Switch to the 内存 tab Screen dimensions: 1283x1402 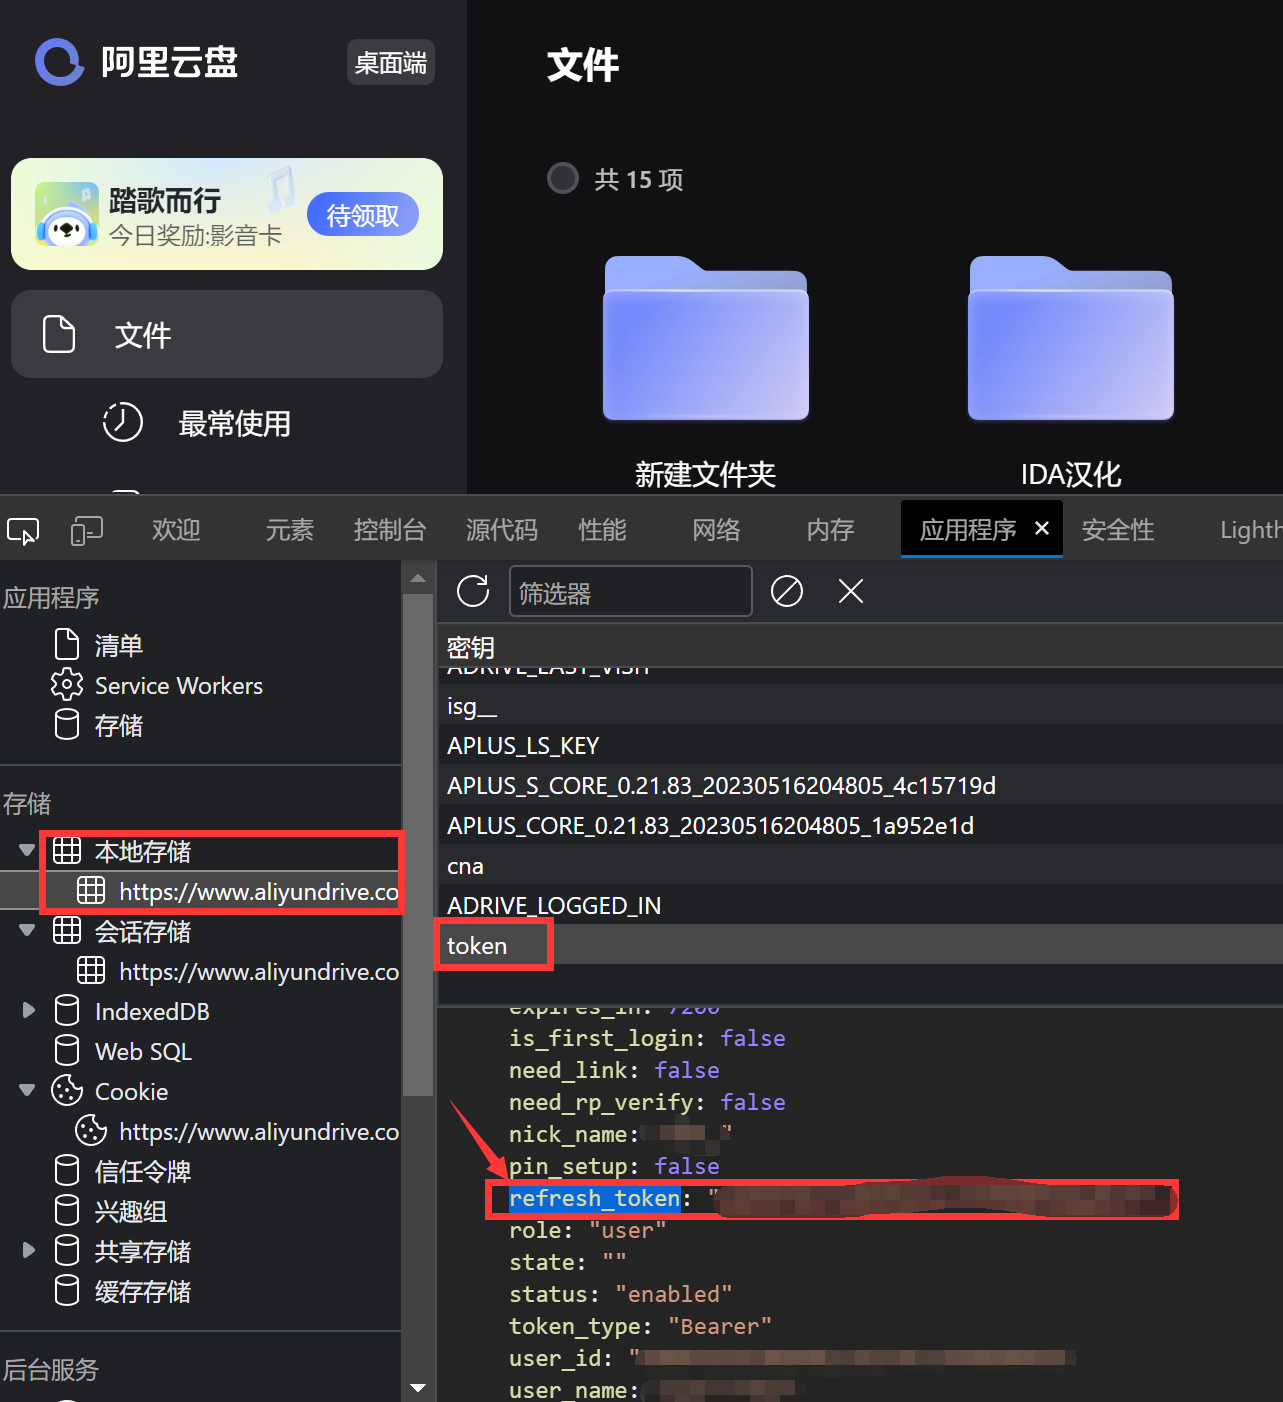[x=831, y=530]
